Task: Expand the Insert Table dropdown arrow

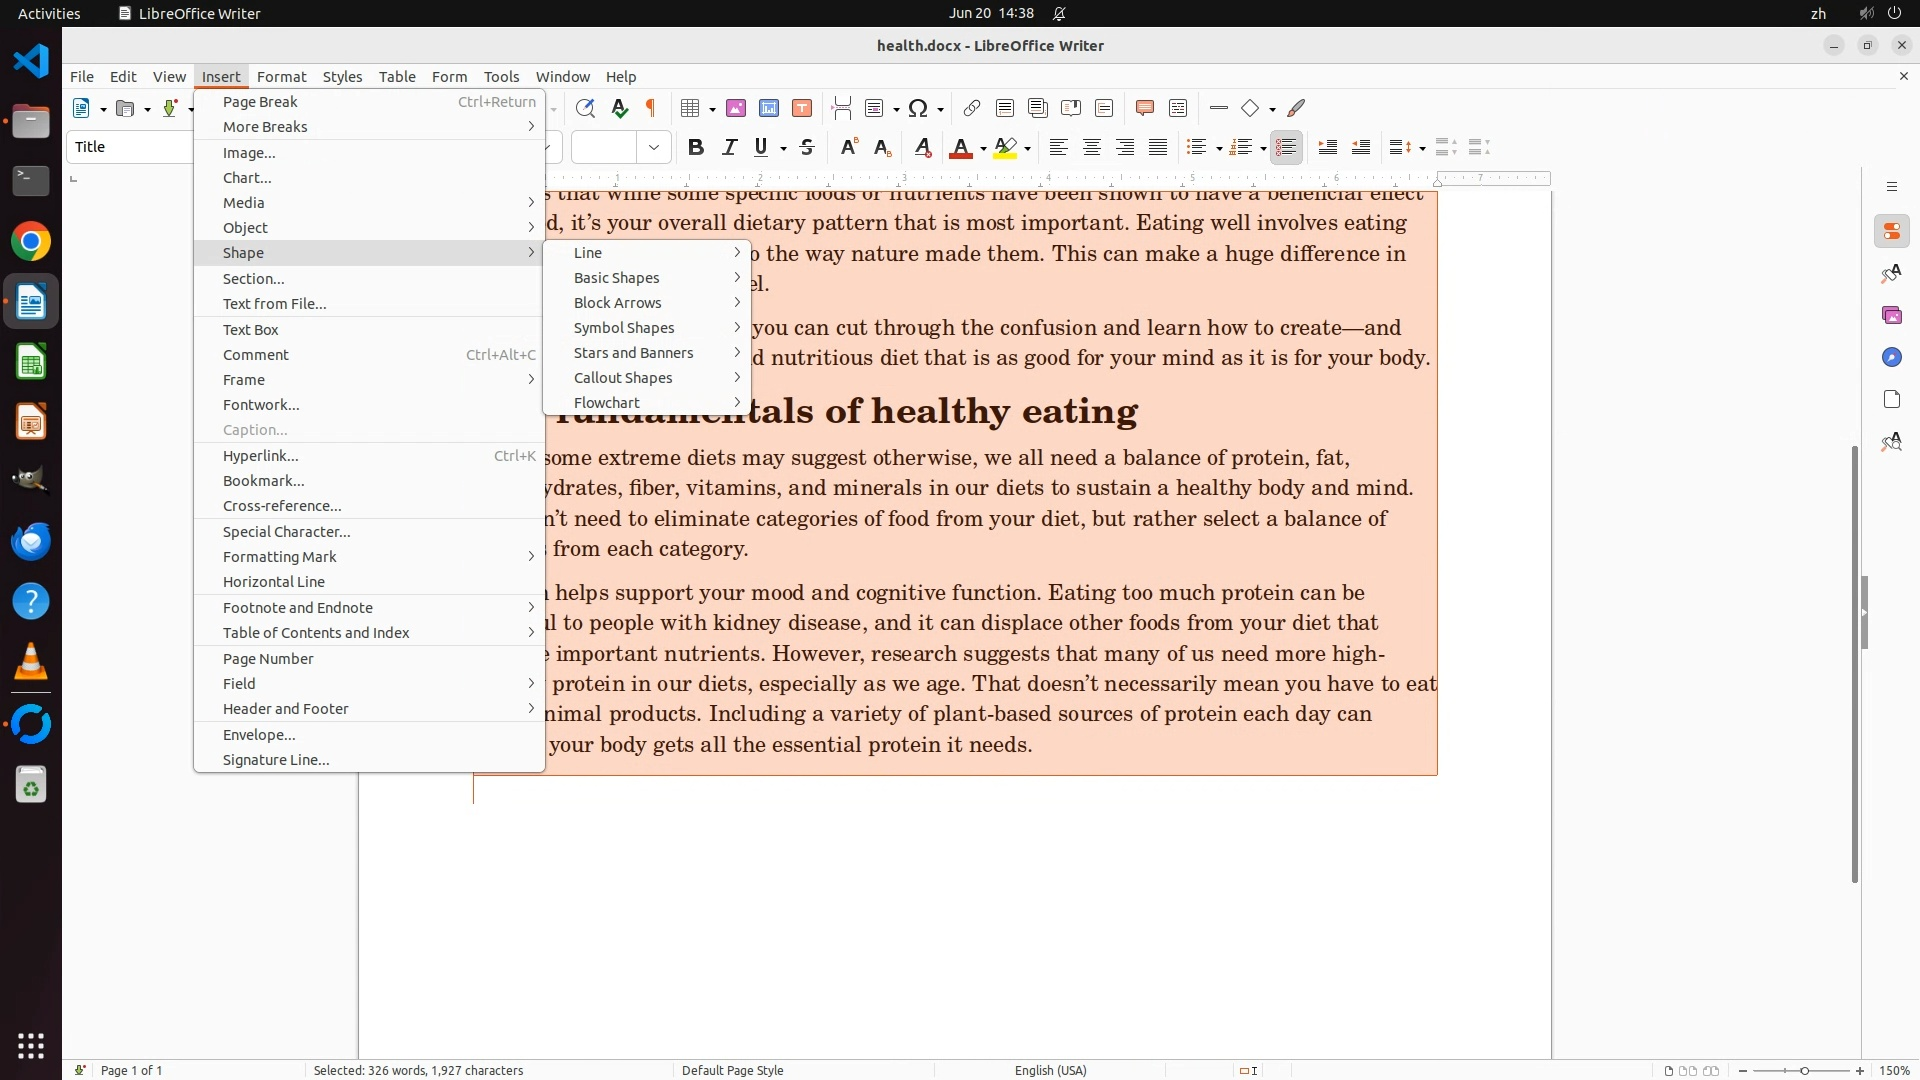Action: point(712,109)
